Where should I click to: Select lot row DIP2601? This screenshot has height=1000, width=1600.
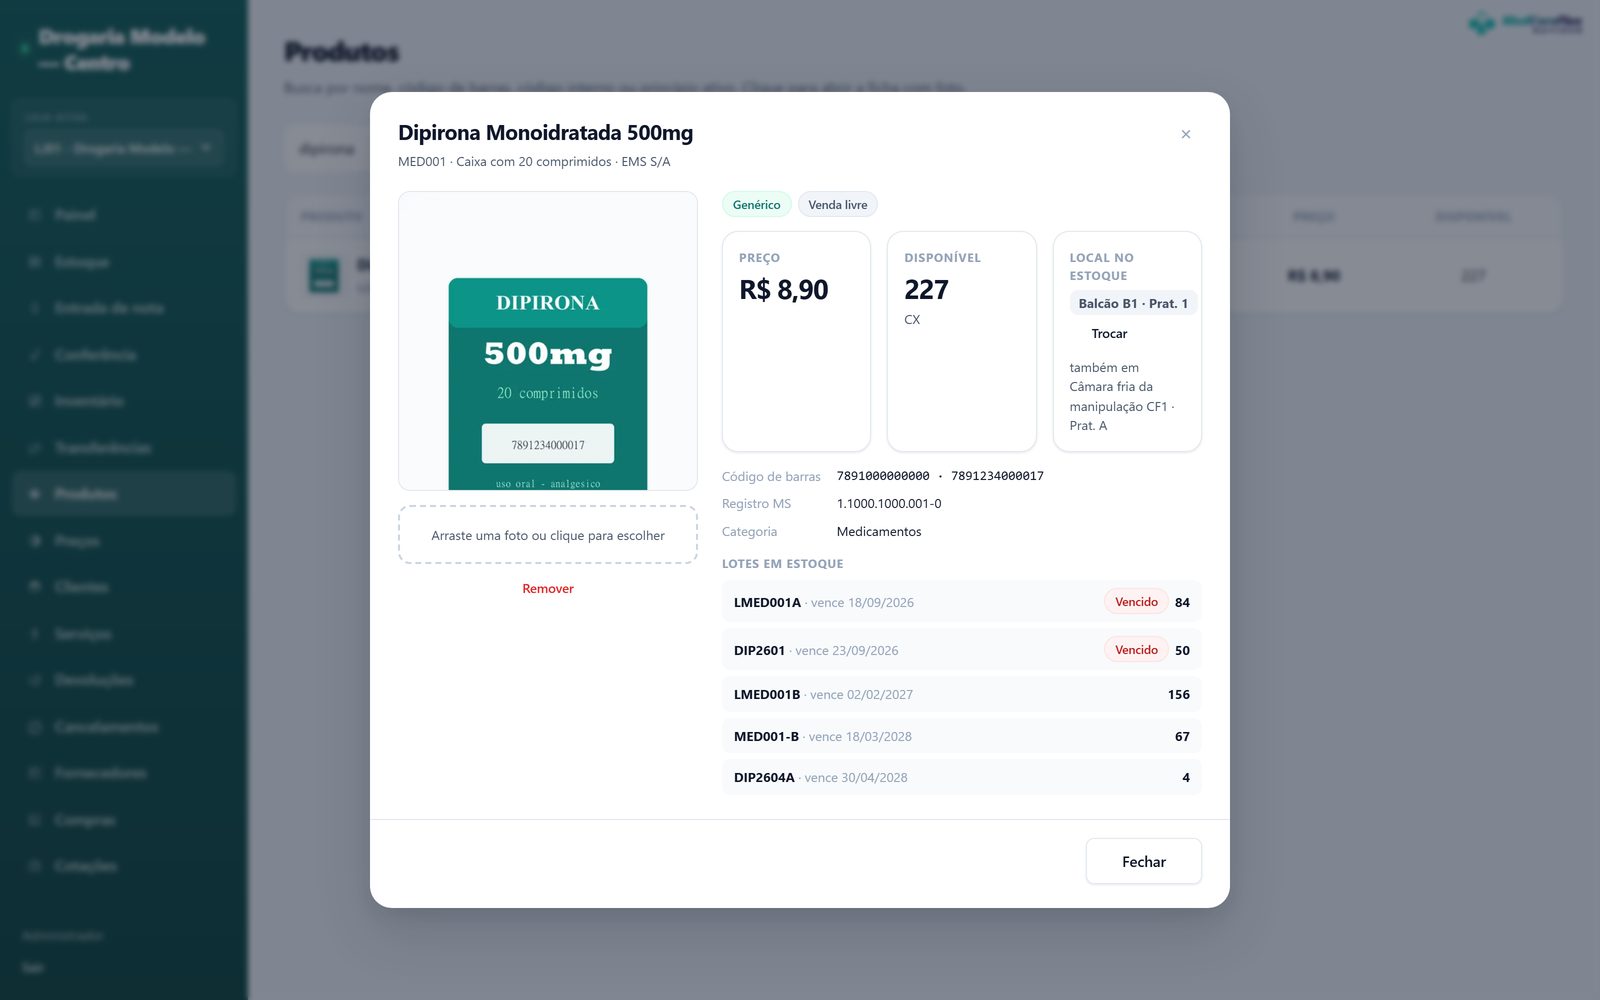961,650
